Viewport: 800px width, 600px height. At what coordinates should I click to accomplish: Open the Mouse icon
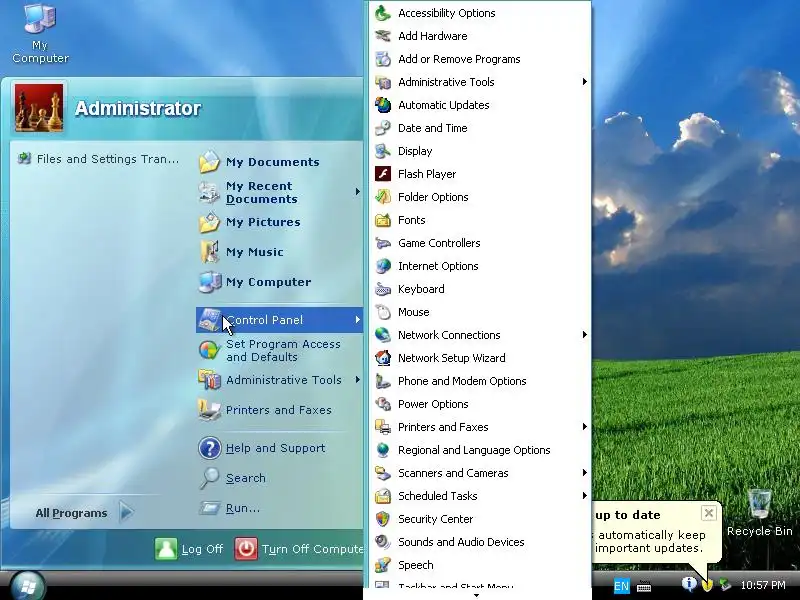(383, 312)
